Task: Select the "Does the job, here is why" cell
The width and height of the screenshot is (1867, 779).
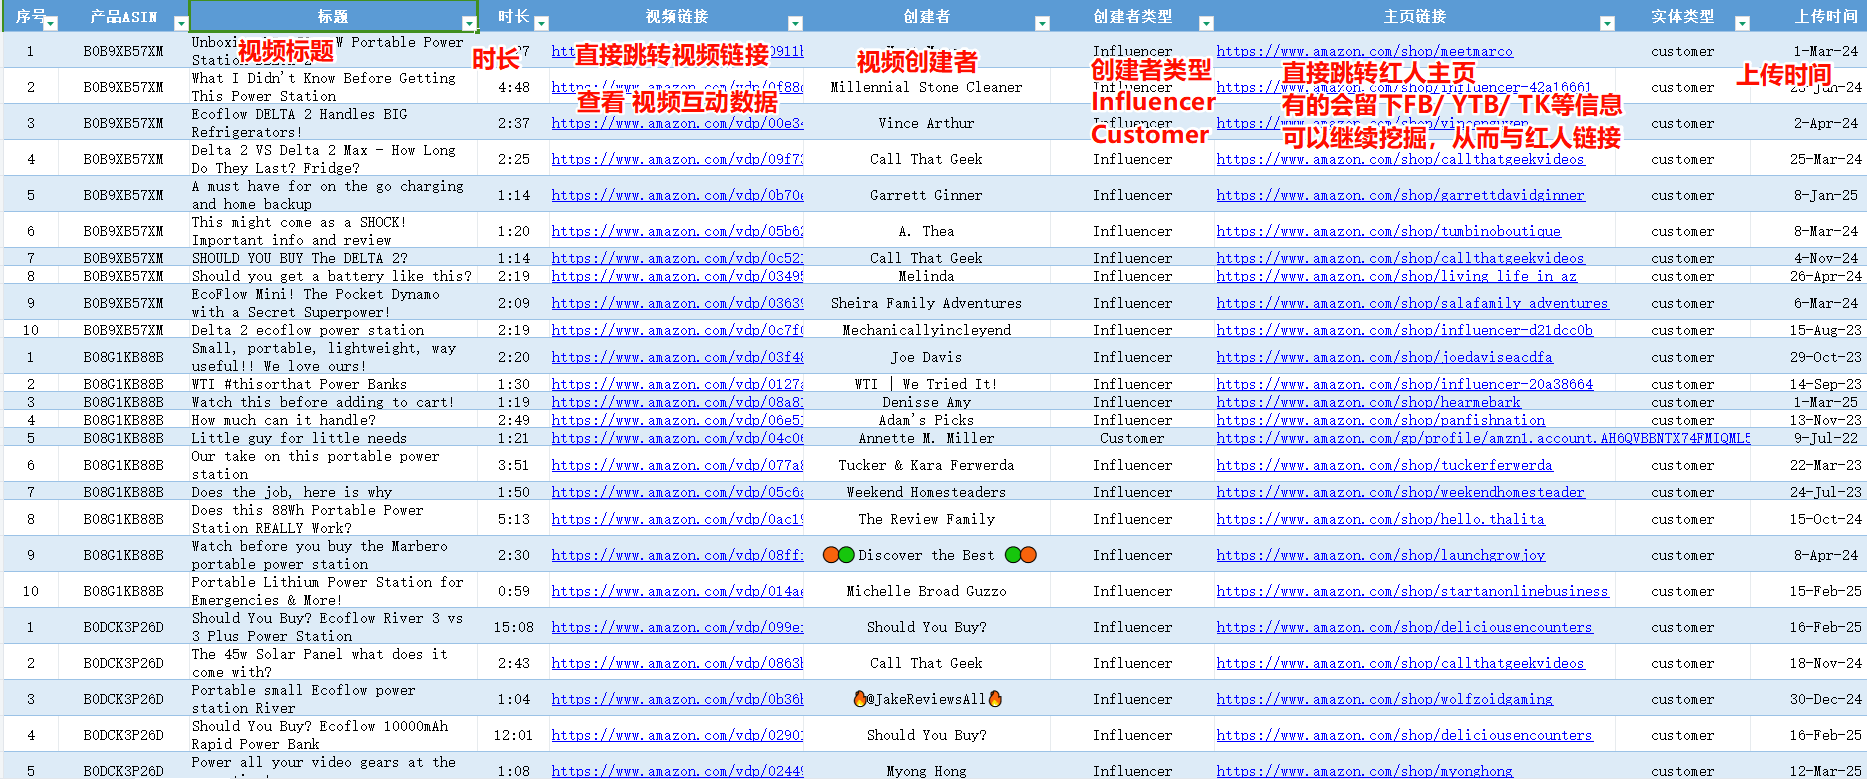Action: pos(333,492)
